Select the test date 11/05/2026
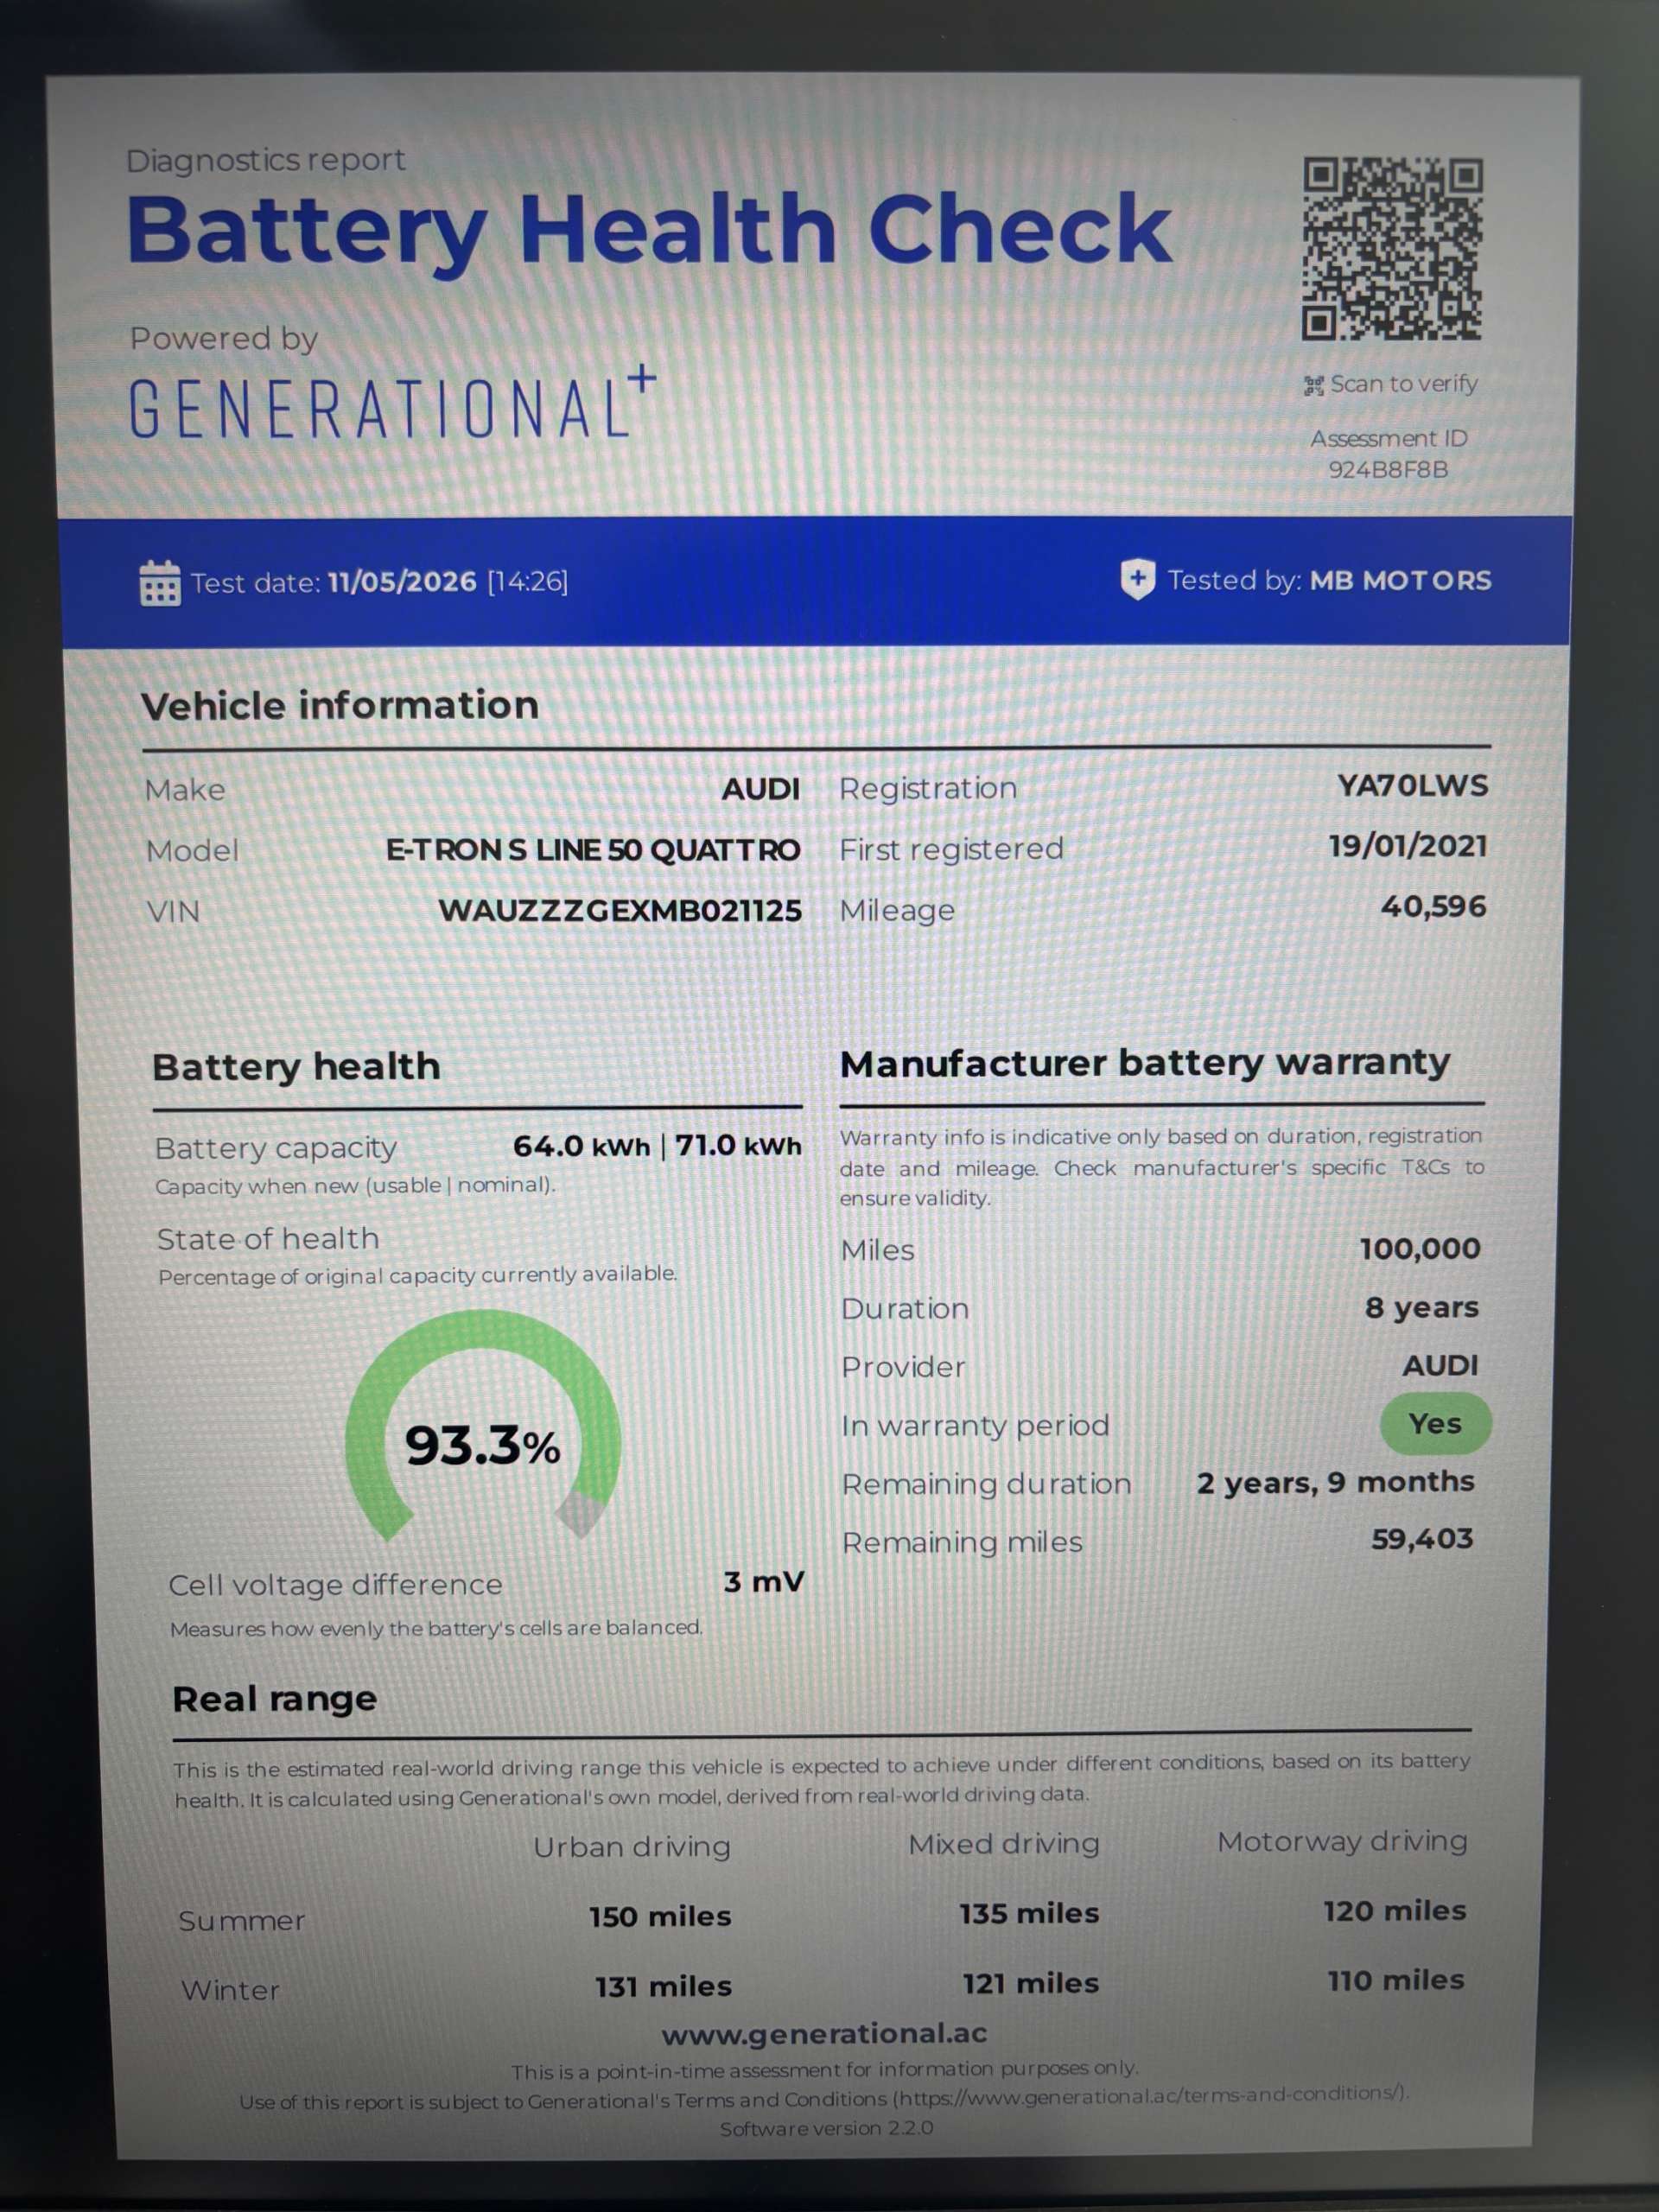This screenshot has width=1659, height=2212. coord(402,582)
